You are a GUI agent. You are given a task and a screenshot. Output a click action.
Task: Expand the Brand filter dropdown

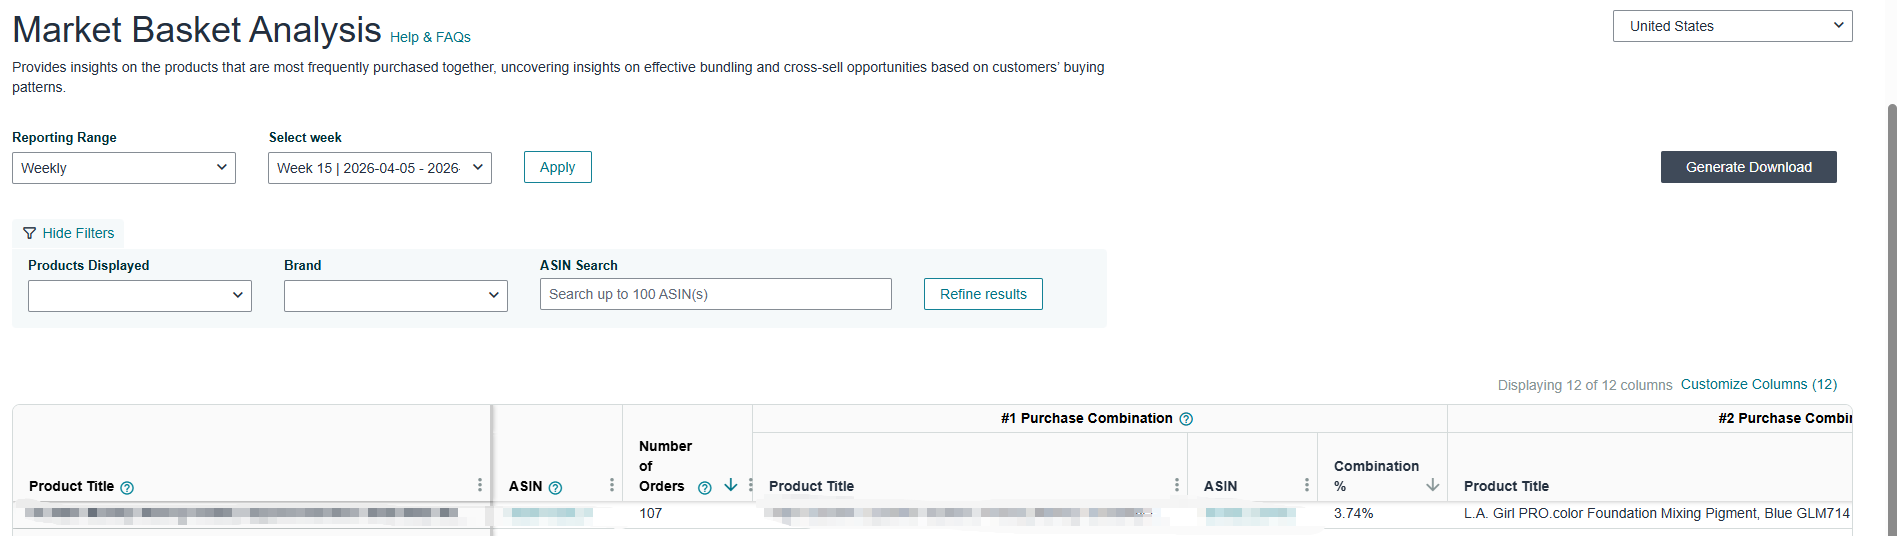(x=396, y=295)
